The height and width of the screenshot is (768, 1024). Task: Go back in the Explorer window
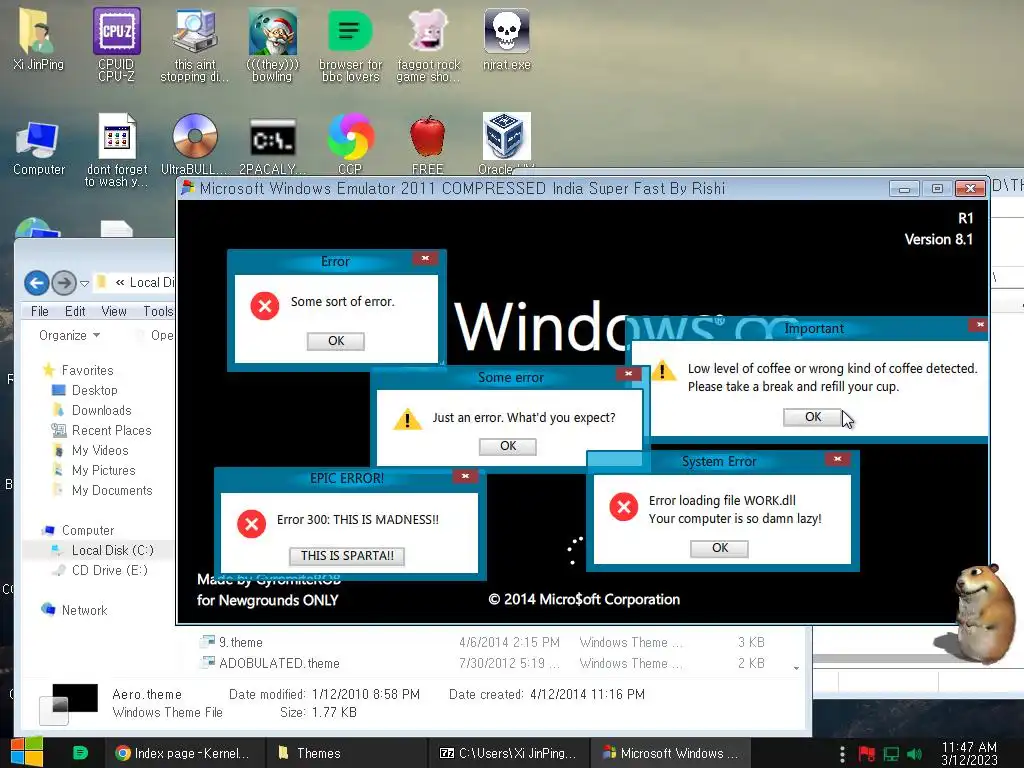tap(37, 283)
